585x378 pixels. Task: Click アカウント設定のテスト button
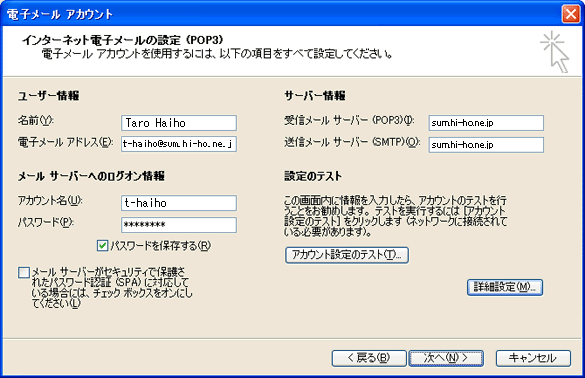[347, 255]
